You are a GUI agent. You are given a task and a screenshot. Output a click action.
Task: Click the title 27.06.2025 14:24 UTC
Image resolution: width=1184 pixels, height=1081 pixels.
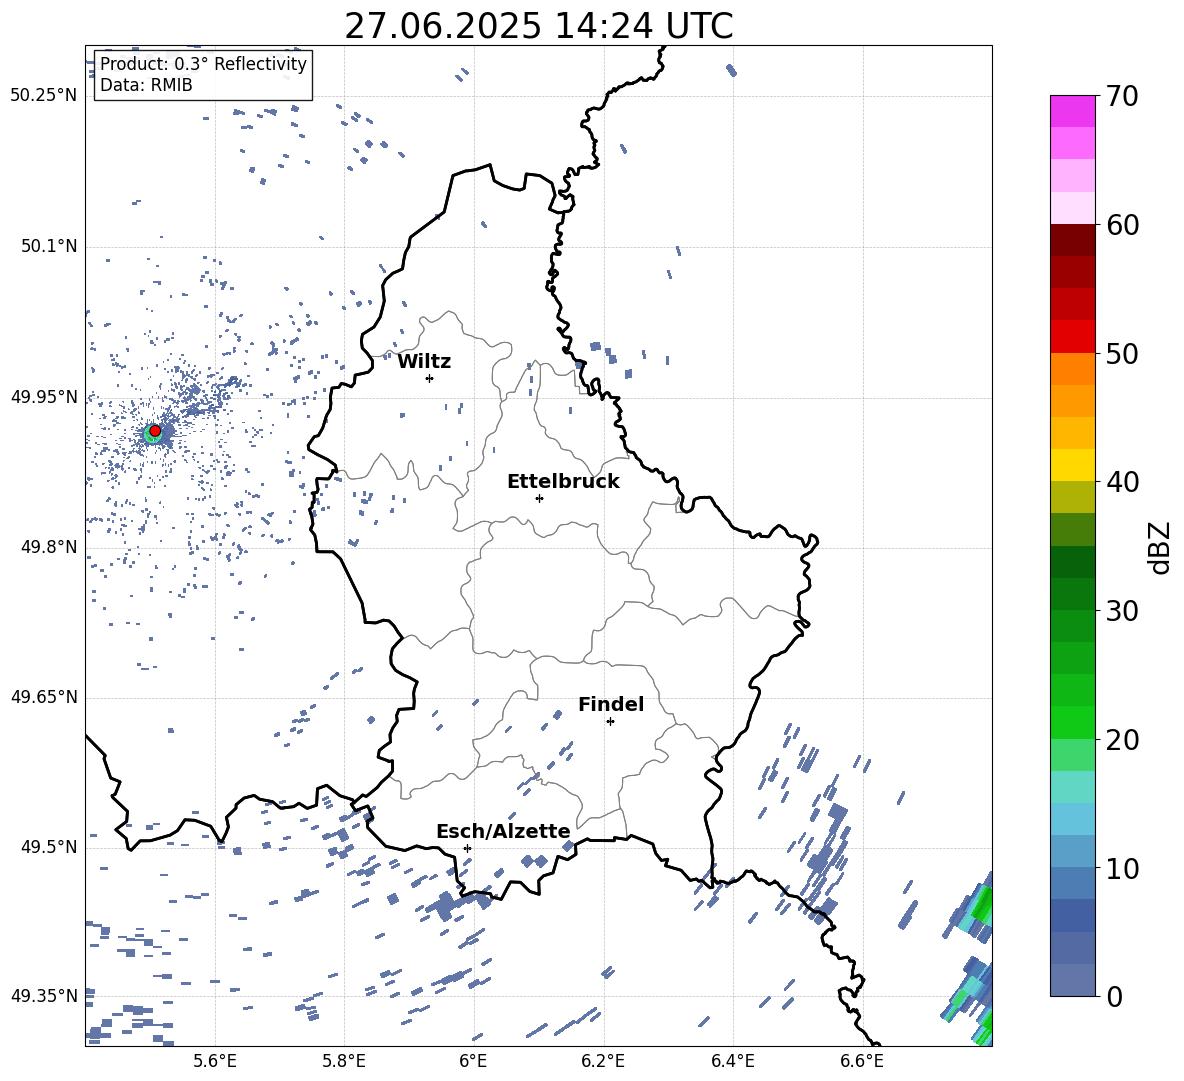[538, 26]
